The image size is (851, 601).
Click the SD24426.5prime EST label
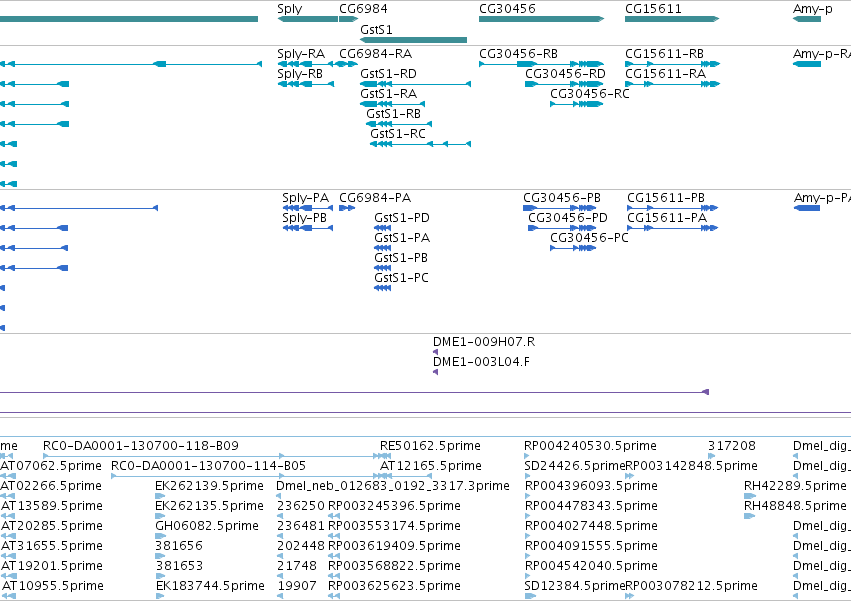[x=574, y=466]
